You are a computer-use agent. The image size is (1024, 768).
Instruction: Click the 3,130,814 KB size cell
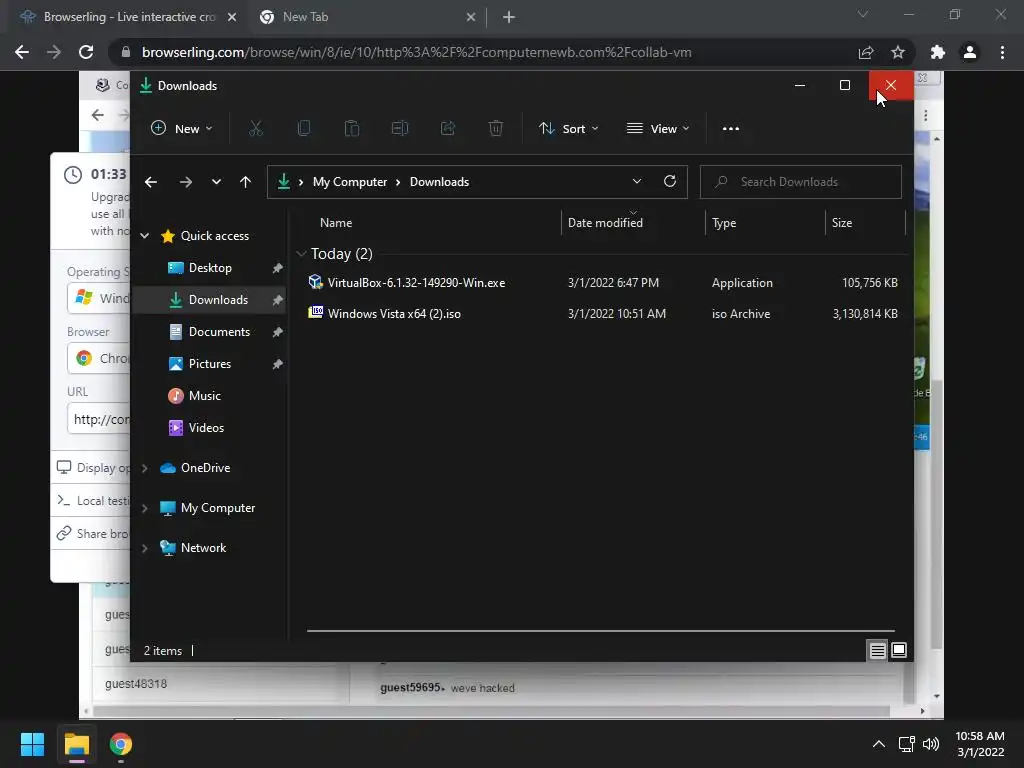pyautogui.click(x=865, y=313)
